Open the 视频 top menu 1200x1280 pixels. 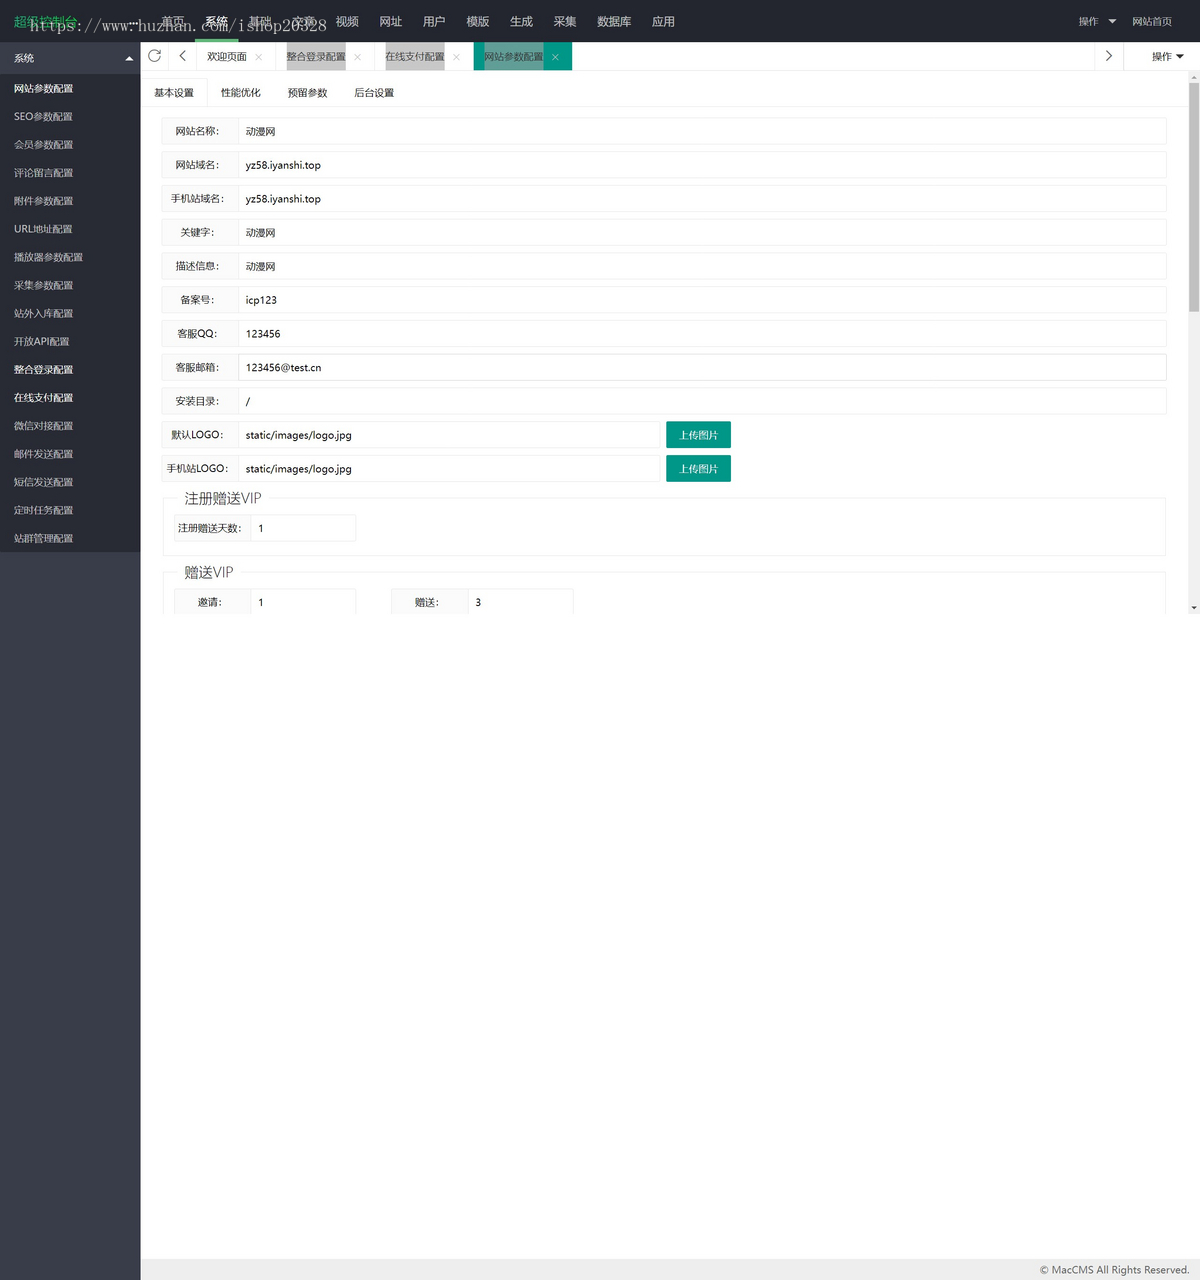[347, 21]
